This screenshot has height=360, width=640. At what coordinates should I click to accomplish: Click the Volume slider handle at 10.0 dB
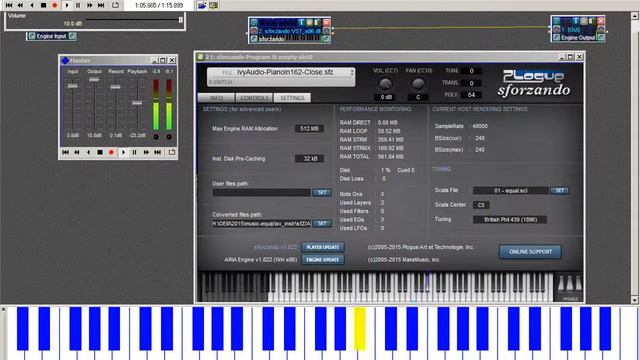coord(181,20)
